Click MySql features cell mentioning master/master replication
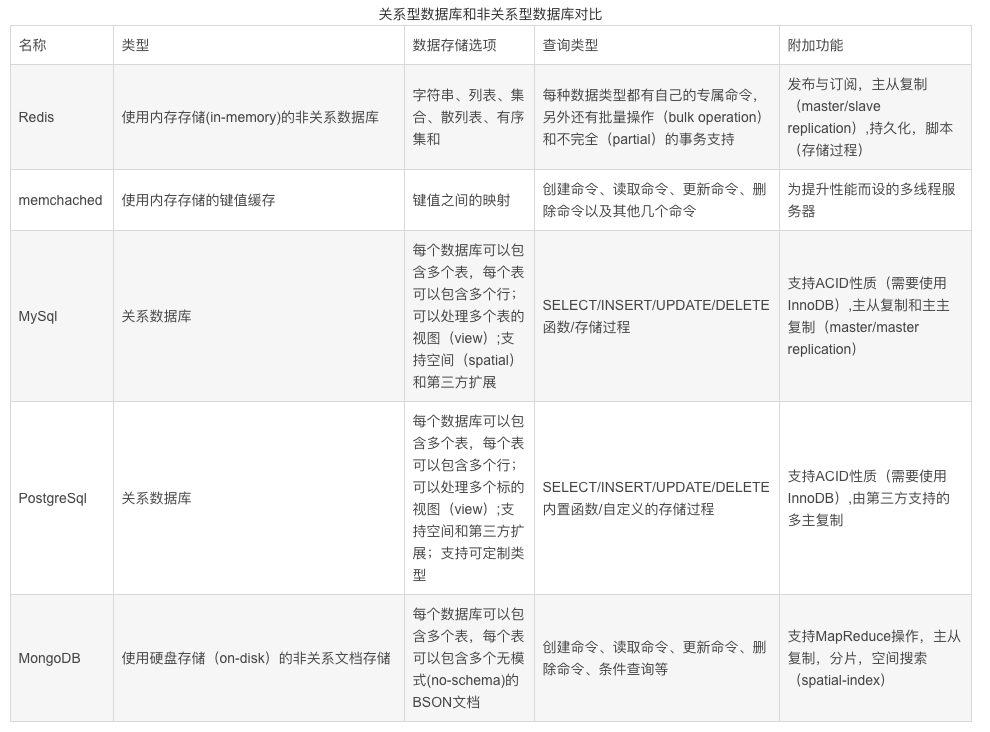Screen dimensions: 990x732 (875, 316)
